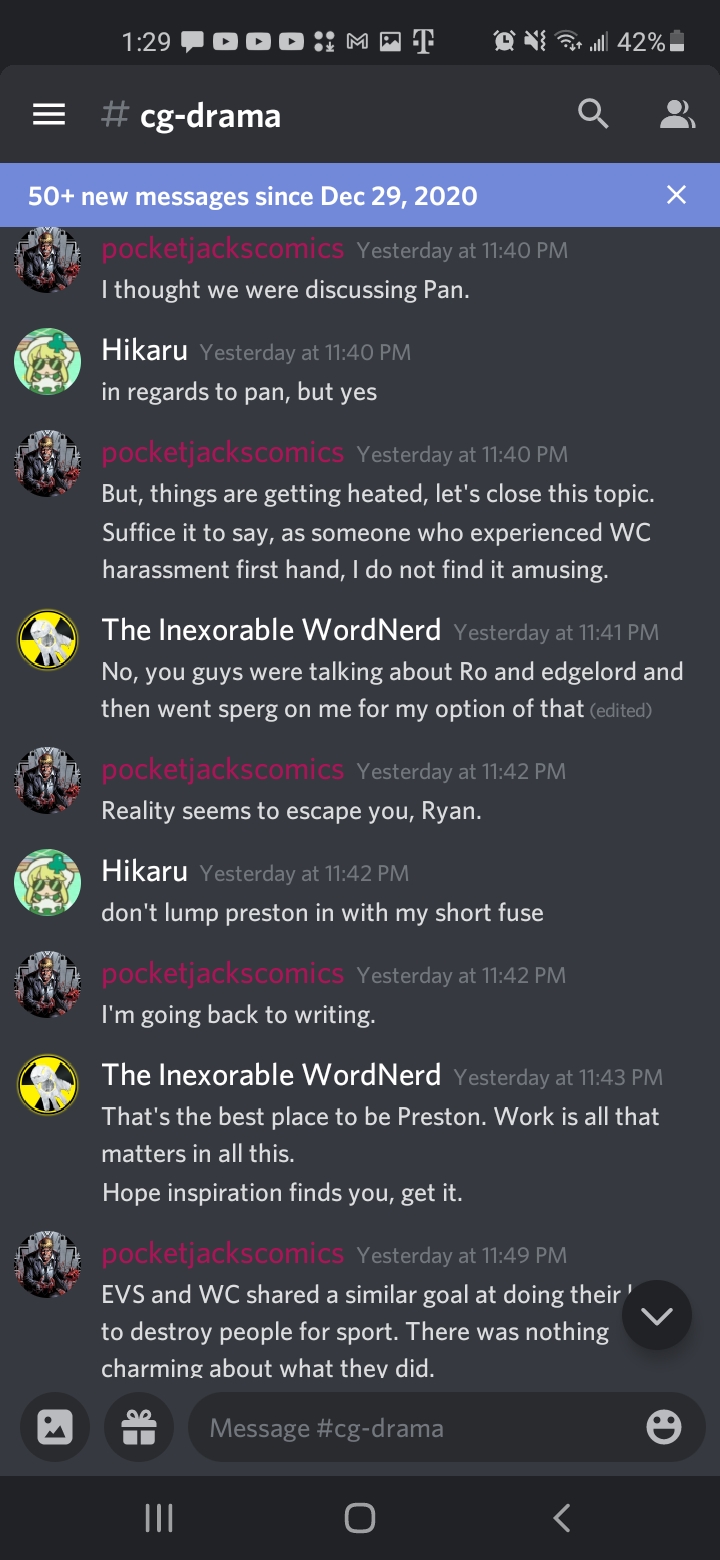The width and height of the screenshot is (720, 1560).
Task: Tap the Hikaru username at 11:42 PM
Action: tap(144, 871)
